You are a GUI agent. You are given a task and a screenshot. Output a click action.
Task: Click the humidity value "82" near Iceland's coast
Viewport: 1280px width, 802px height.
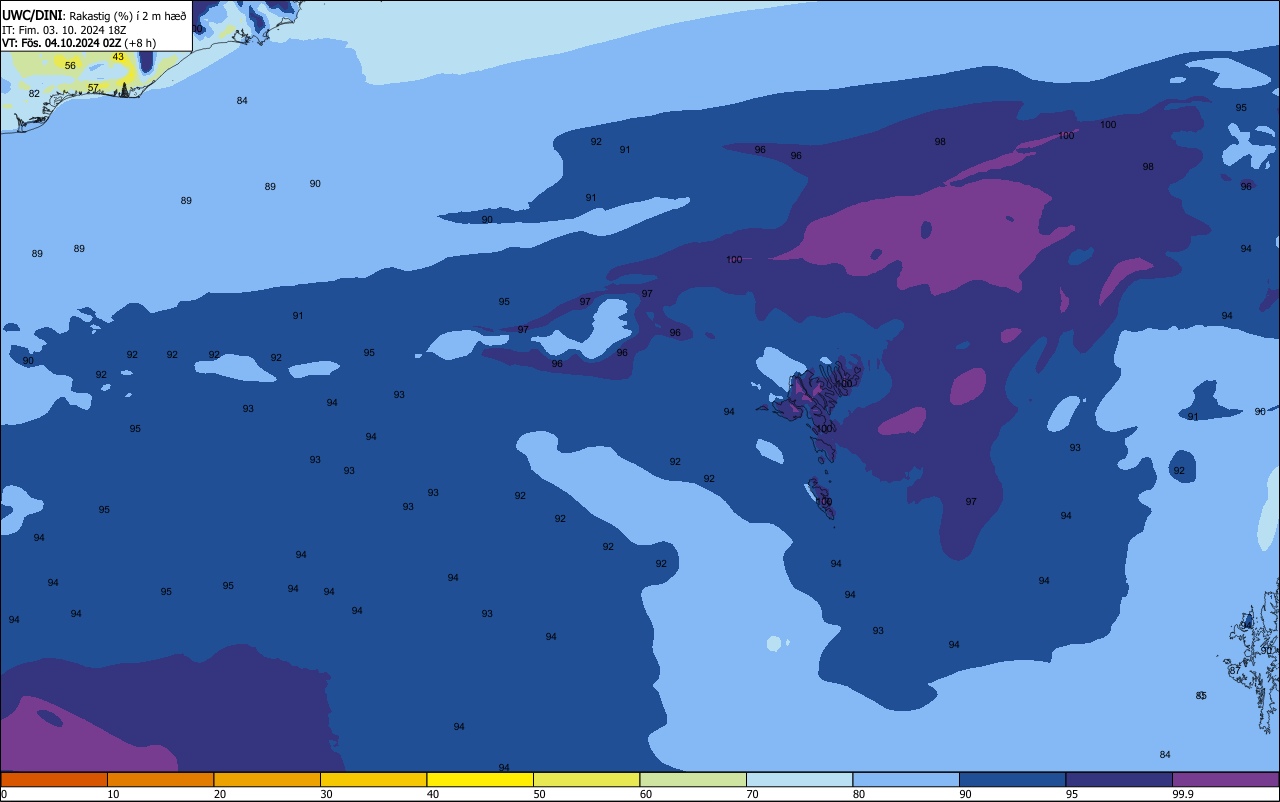pyautogui.click(x=34, y=94)
